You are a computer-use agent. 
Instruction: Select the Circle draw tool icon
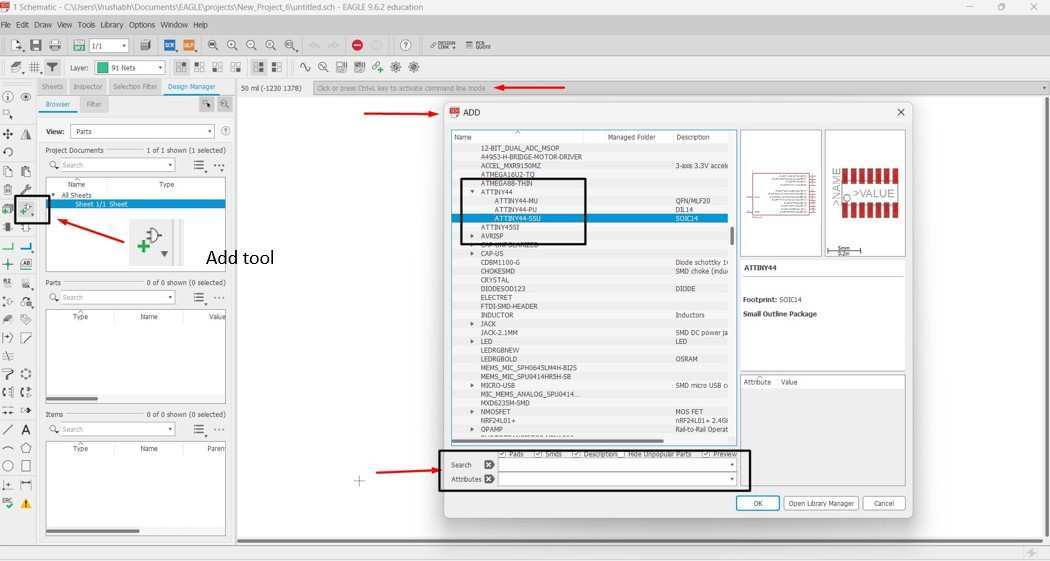click(x=8, y=466)
